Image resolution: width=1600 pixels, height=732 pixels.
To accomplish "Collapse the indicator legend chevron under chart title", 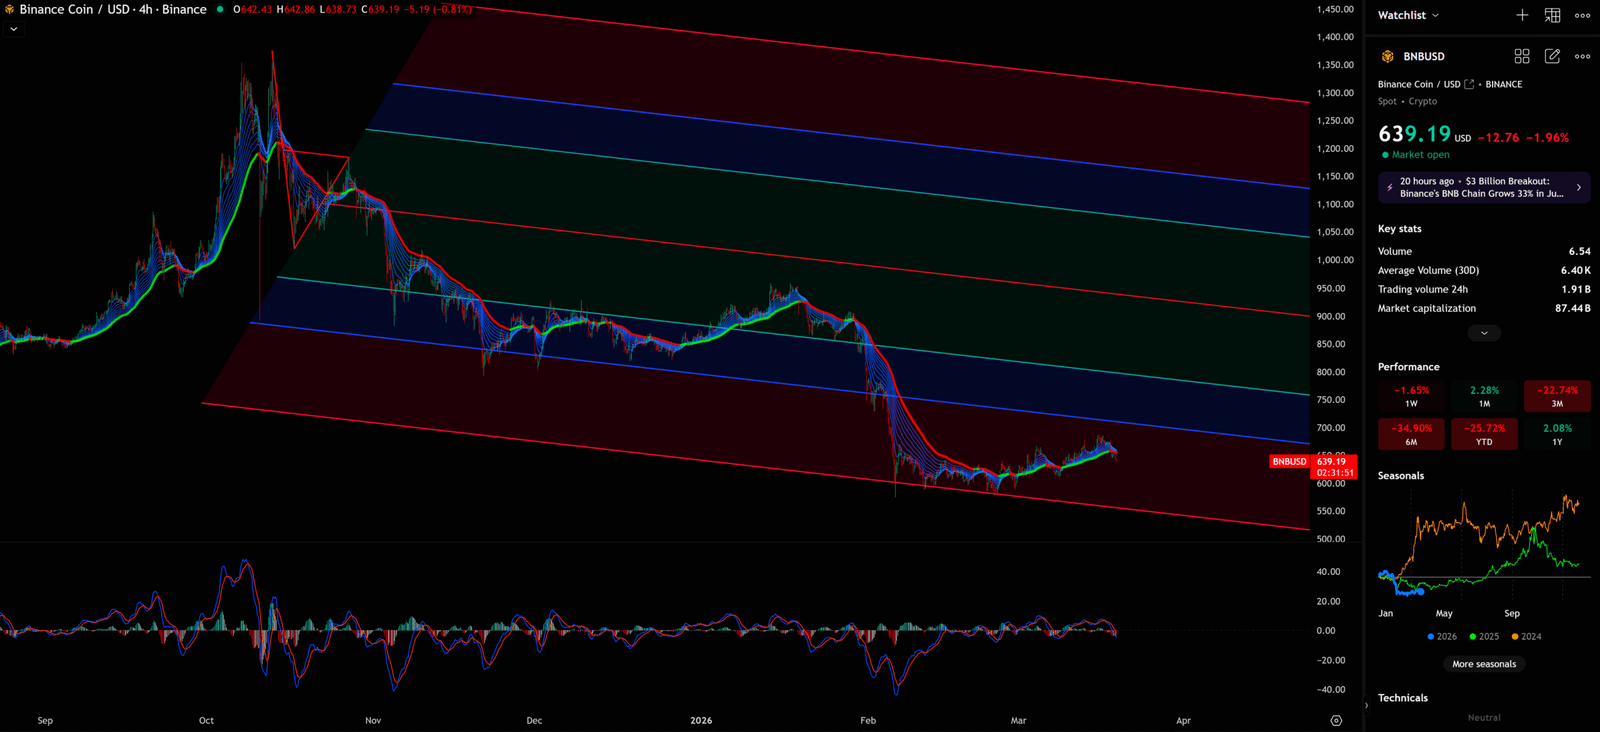I will coord(13,30).
